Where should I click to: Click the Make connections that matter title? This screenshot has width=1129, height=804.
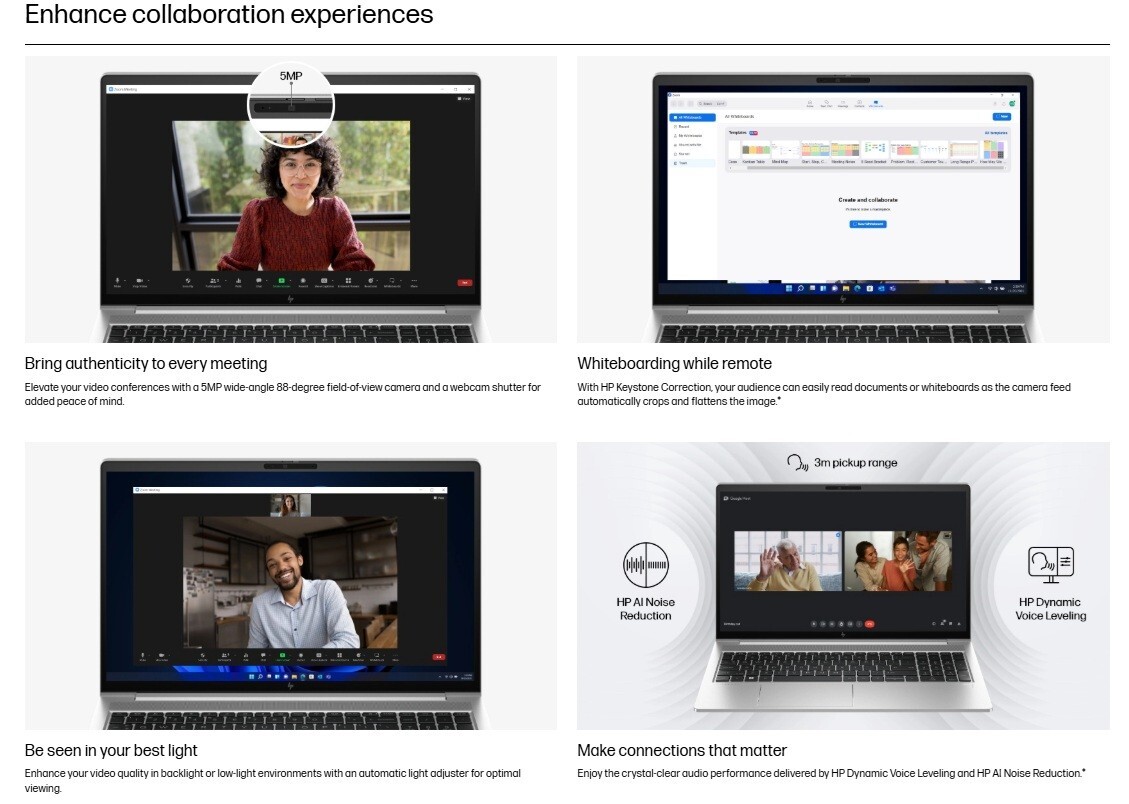point(682,751)
